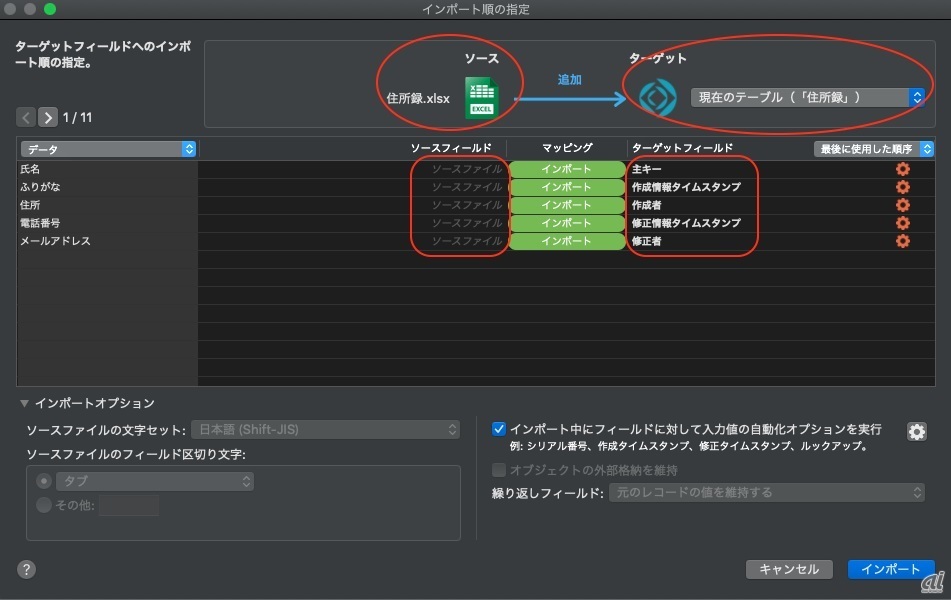Toggle auto-enter options during import checkbox
Viewport: 951px width, 600px height.
pyautogui.click(x=499, y=429)
